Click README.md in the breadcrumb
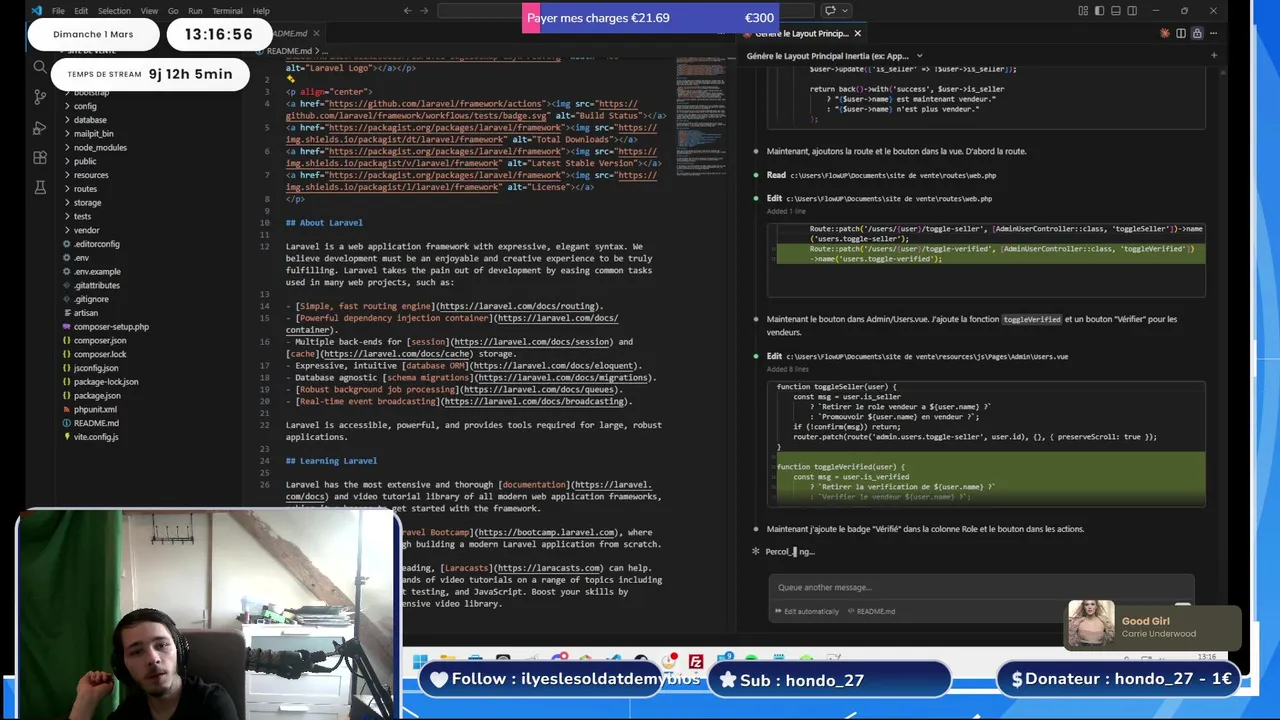 [x=288, y=51]
